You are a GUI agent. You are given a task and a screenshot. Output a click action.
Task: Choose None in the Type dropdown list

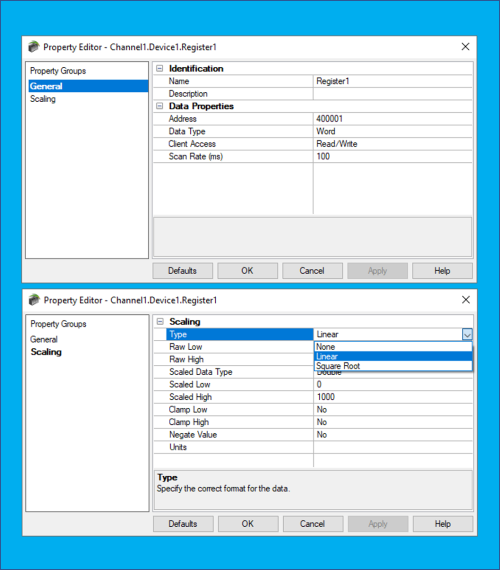tap(393, 346)
